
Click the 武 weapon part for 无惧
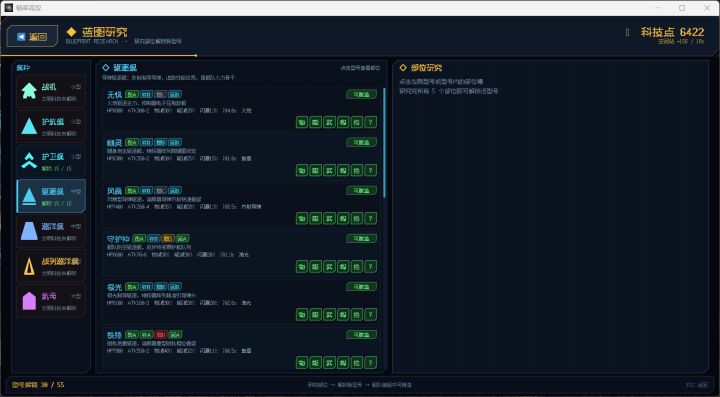[329, 122]
